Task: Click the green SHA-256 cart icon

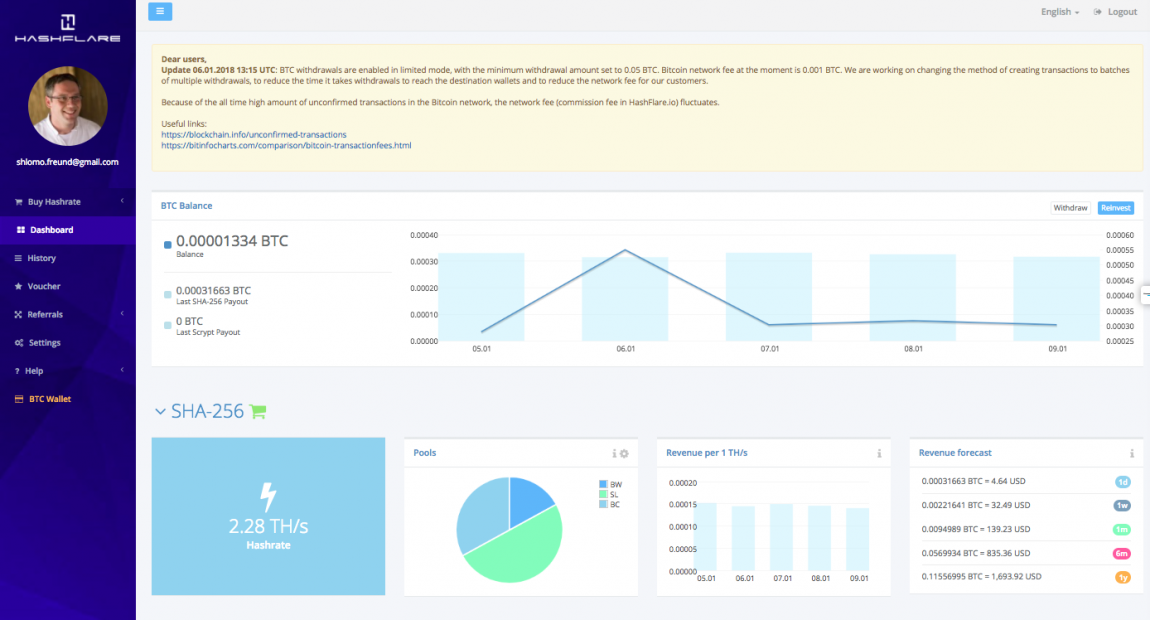Action: click(x=258, y=412)
